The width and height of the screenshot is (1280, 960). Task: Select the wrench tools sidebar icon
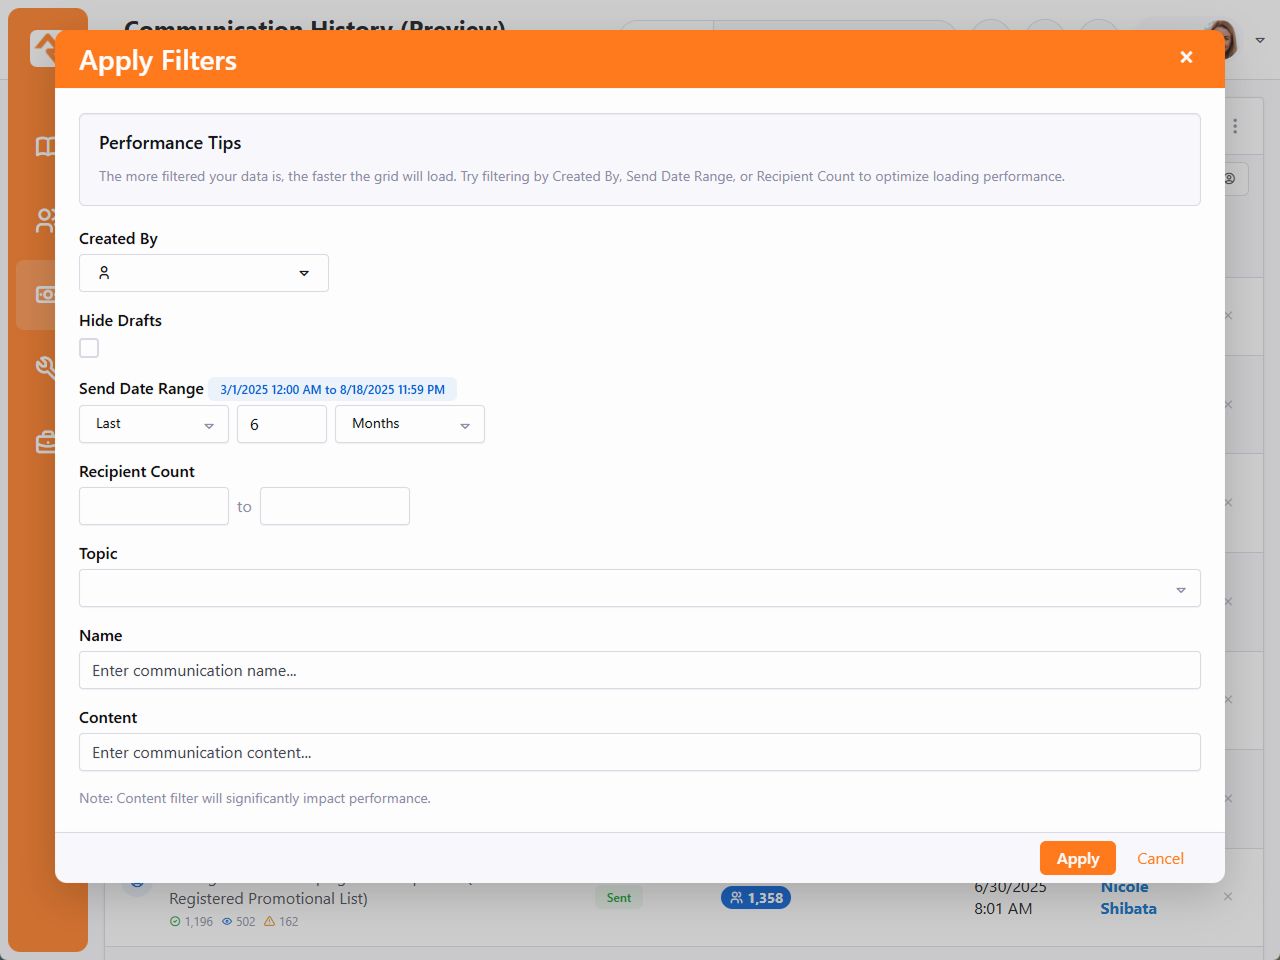pyautogui.click(x=45, y=367)
